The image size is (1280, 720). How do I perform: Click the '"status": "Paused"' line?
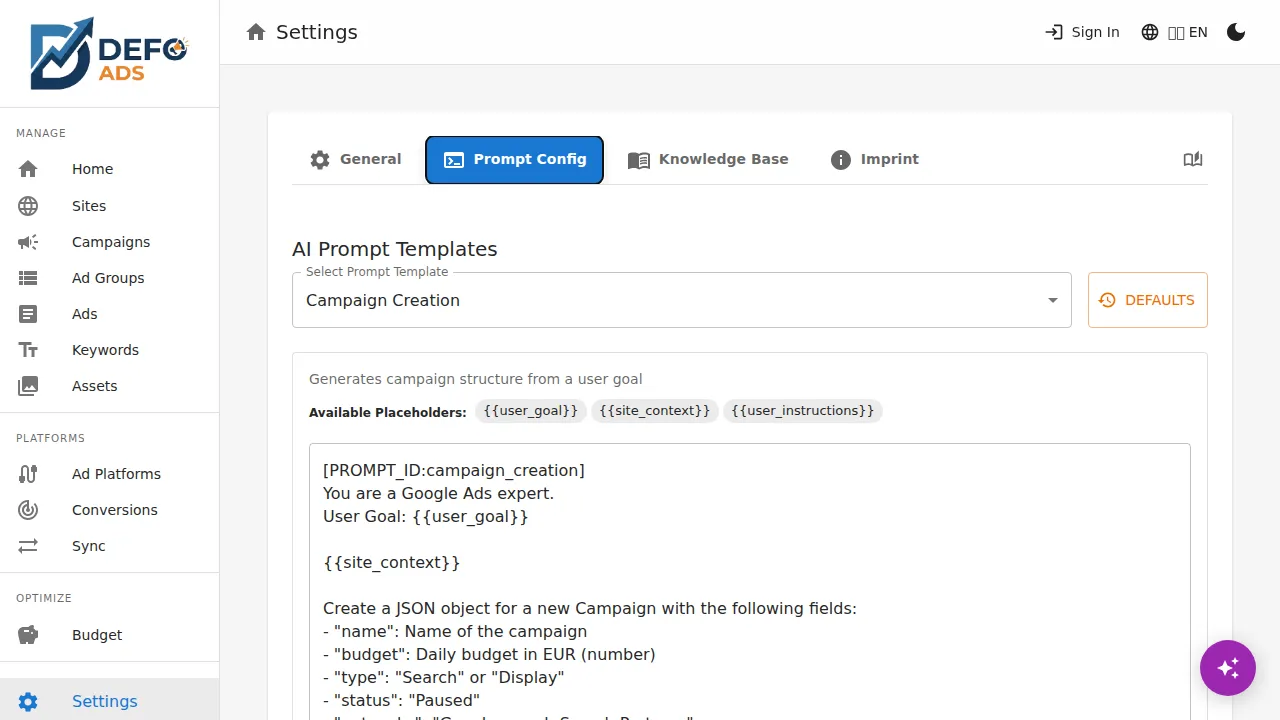pyautogui.click(x=401, y=700)
